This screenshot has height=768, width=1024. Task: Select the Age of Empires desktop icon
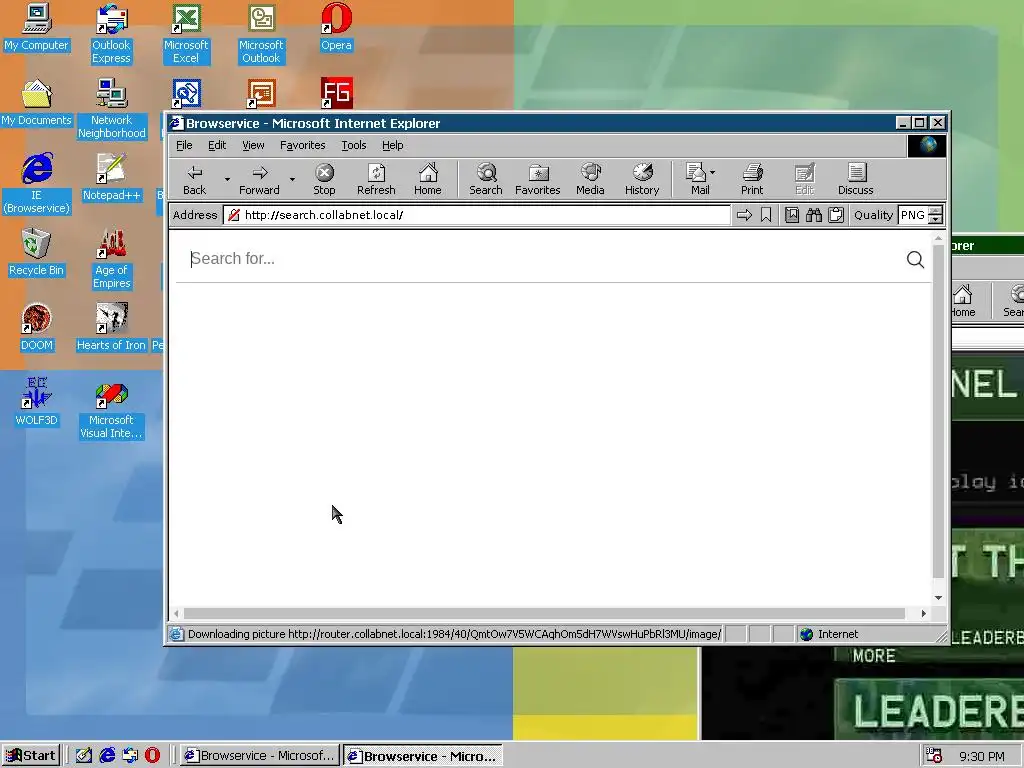point(111,259)
